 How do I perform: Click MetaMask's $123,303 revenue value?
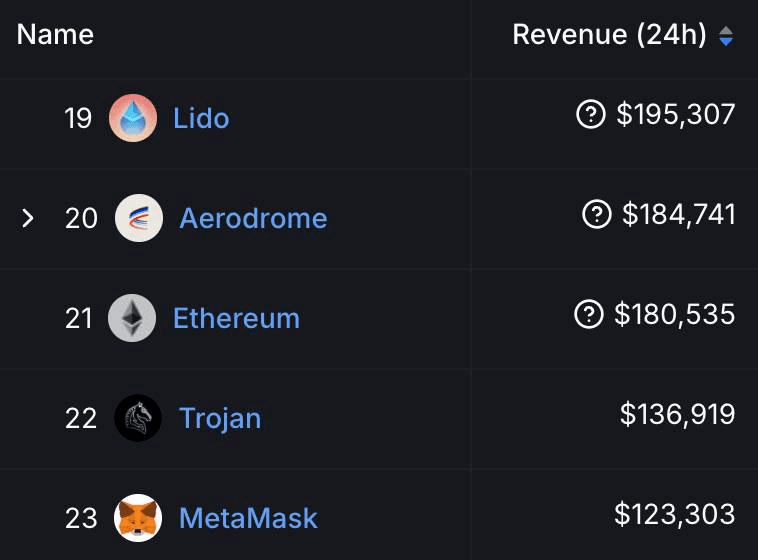[x=674, y=515]
